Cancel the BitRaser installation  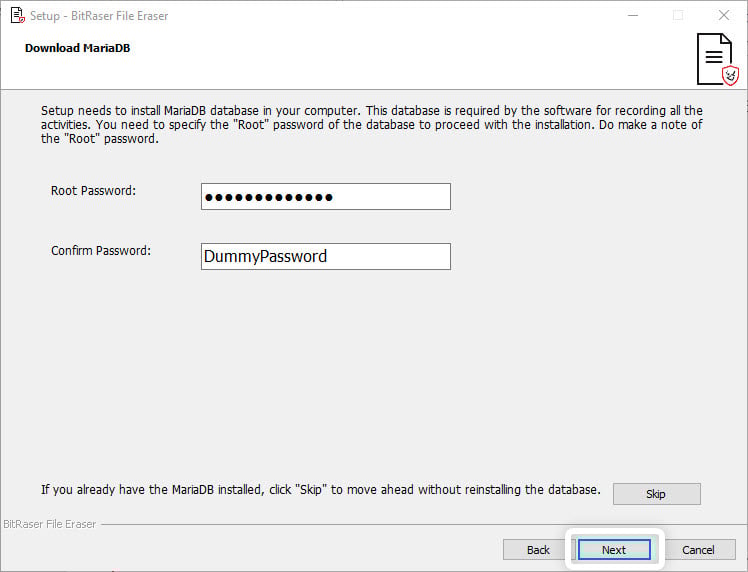pos(698,550)
